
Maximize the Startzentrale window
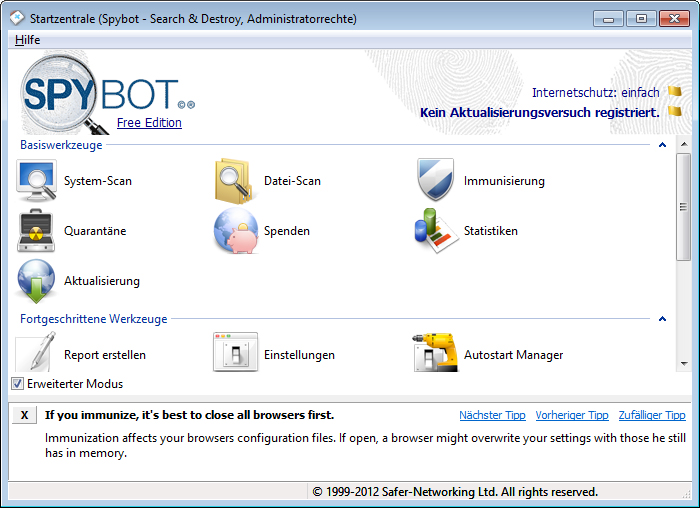click(x=641, y=19)
